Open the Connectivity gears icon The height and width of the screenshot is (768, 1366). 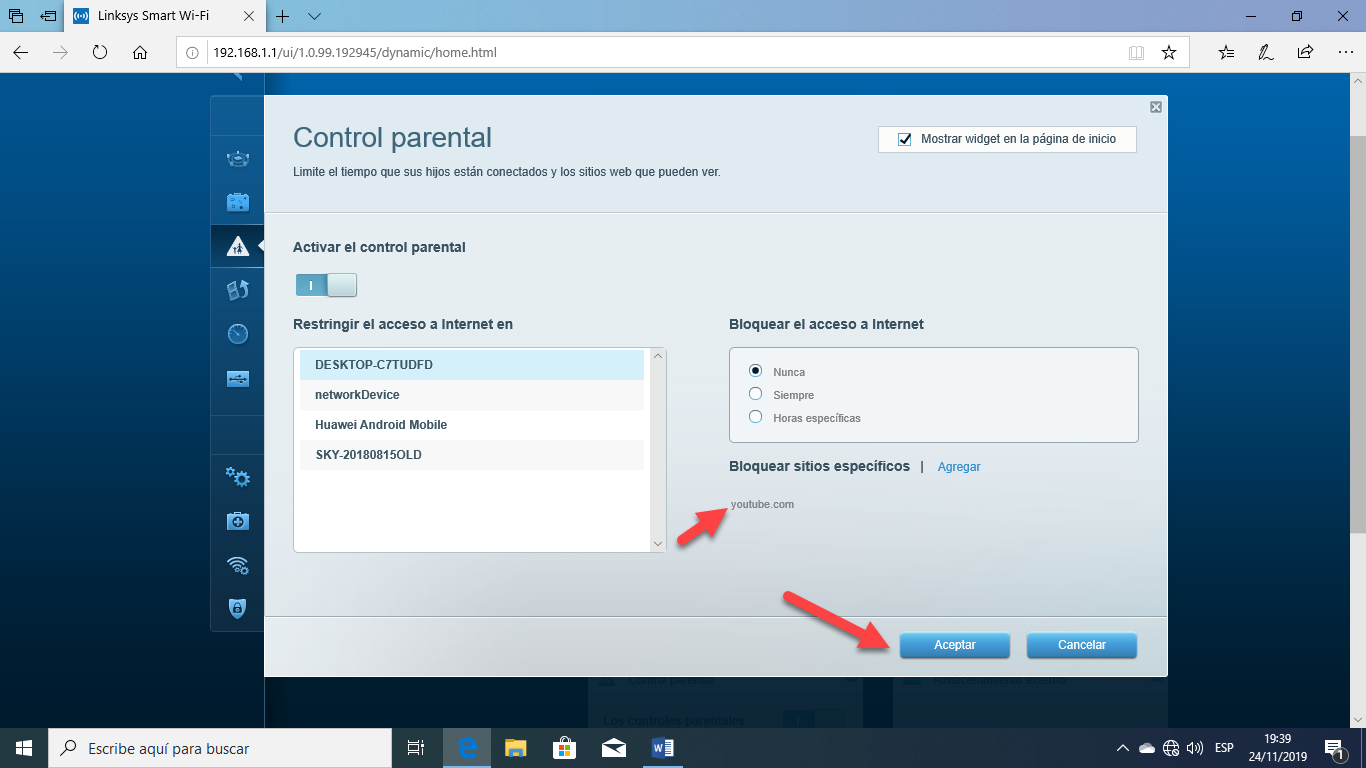(x=237, y=477)
